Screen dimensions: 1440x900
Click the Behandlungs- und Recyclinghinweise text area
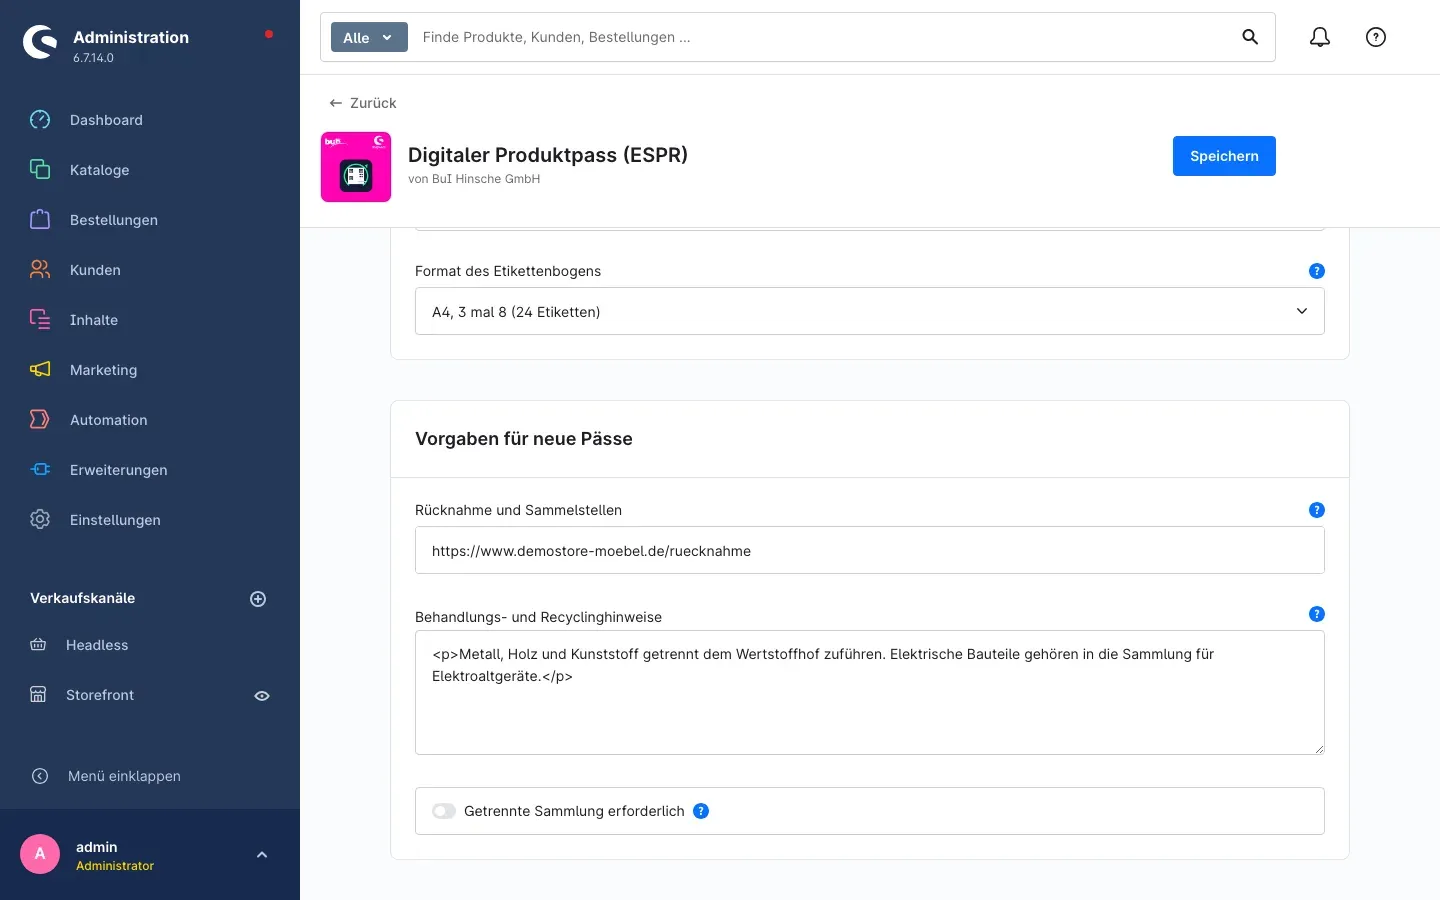870,692
